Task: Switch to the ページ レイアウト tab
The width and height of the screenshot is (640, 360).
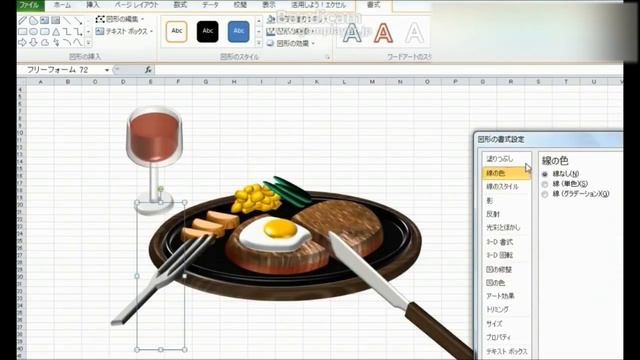Action: pos(136,5)
